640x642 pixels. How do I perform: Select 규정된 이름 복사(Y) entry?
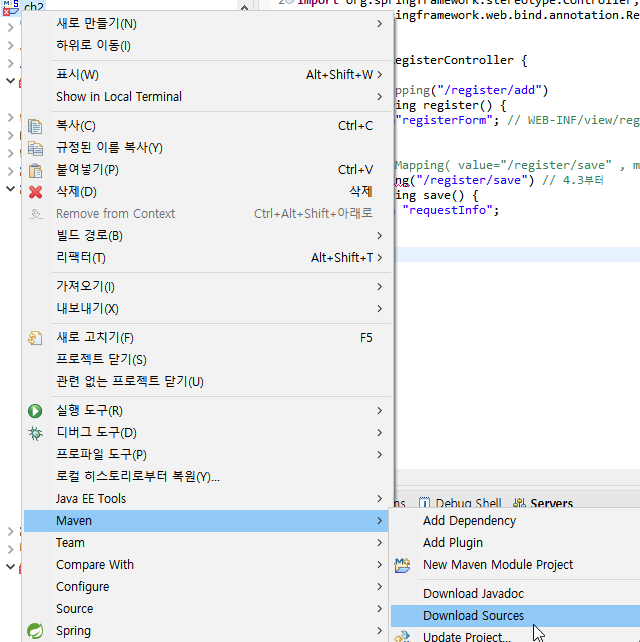206,148
